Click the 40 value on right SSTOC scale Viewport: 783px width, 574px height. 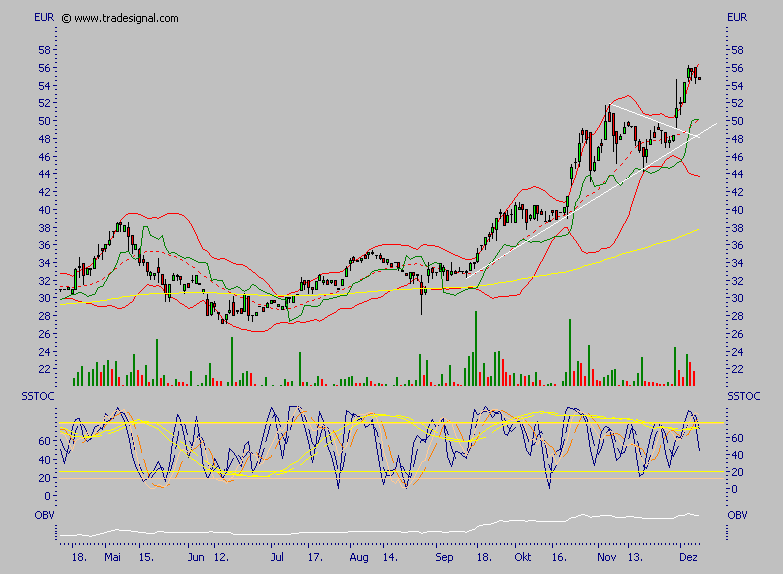(x=737, y=455)
